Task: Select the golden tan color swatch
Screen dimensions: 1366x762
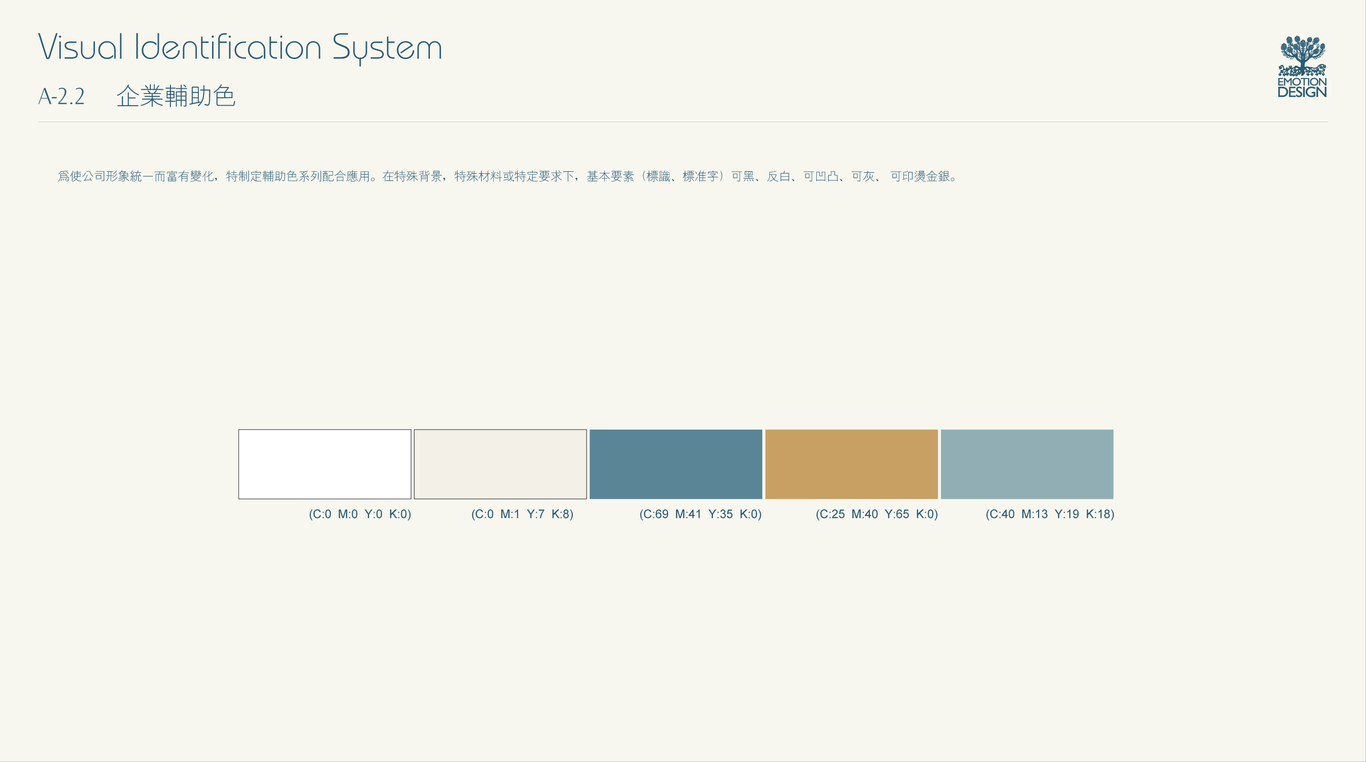Action: click(851, 464)
